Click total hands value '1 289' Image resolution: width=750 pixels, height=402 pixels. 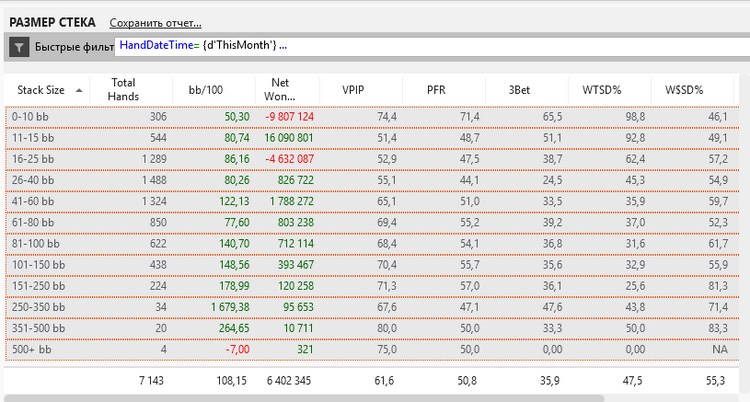pos(154,159)
